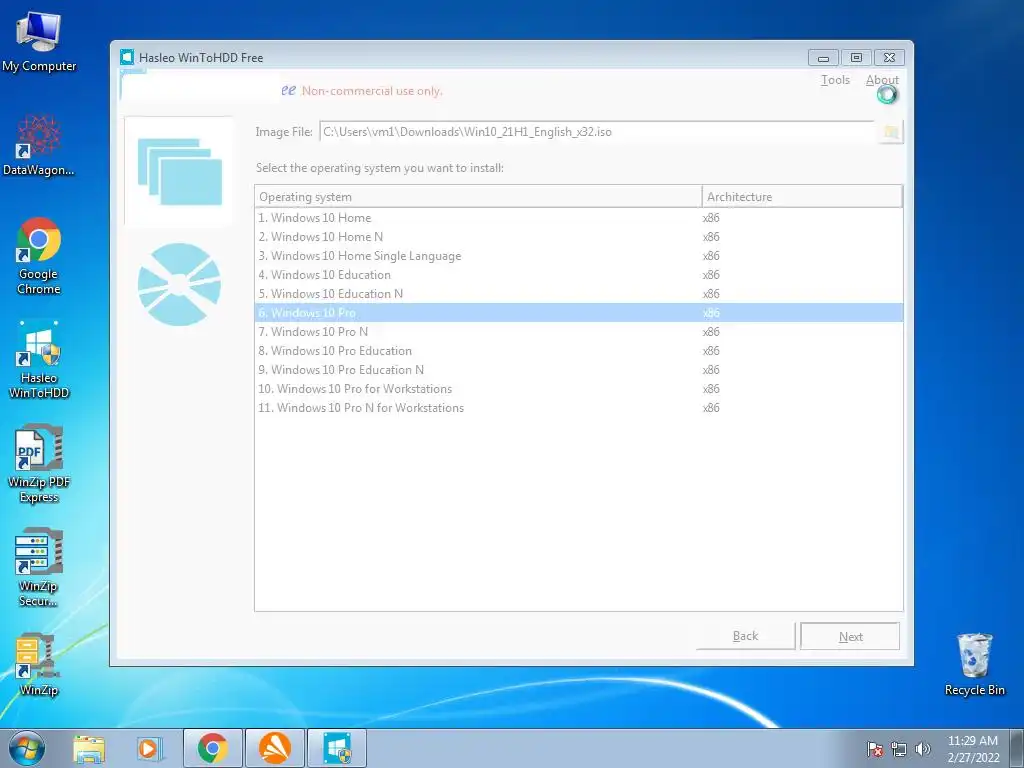Open the Recycle Bin
This screenshot has width=1024, height=768.
pos(974,664)
